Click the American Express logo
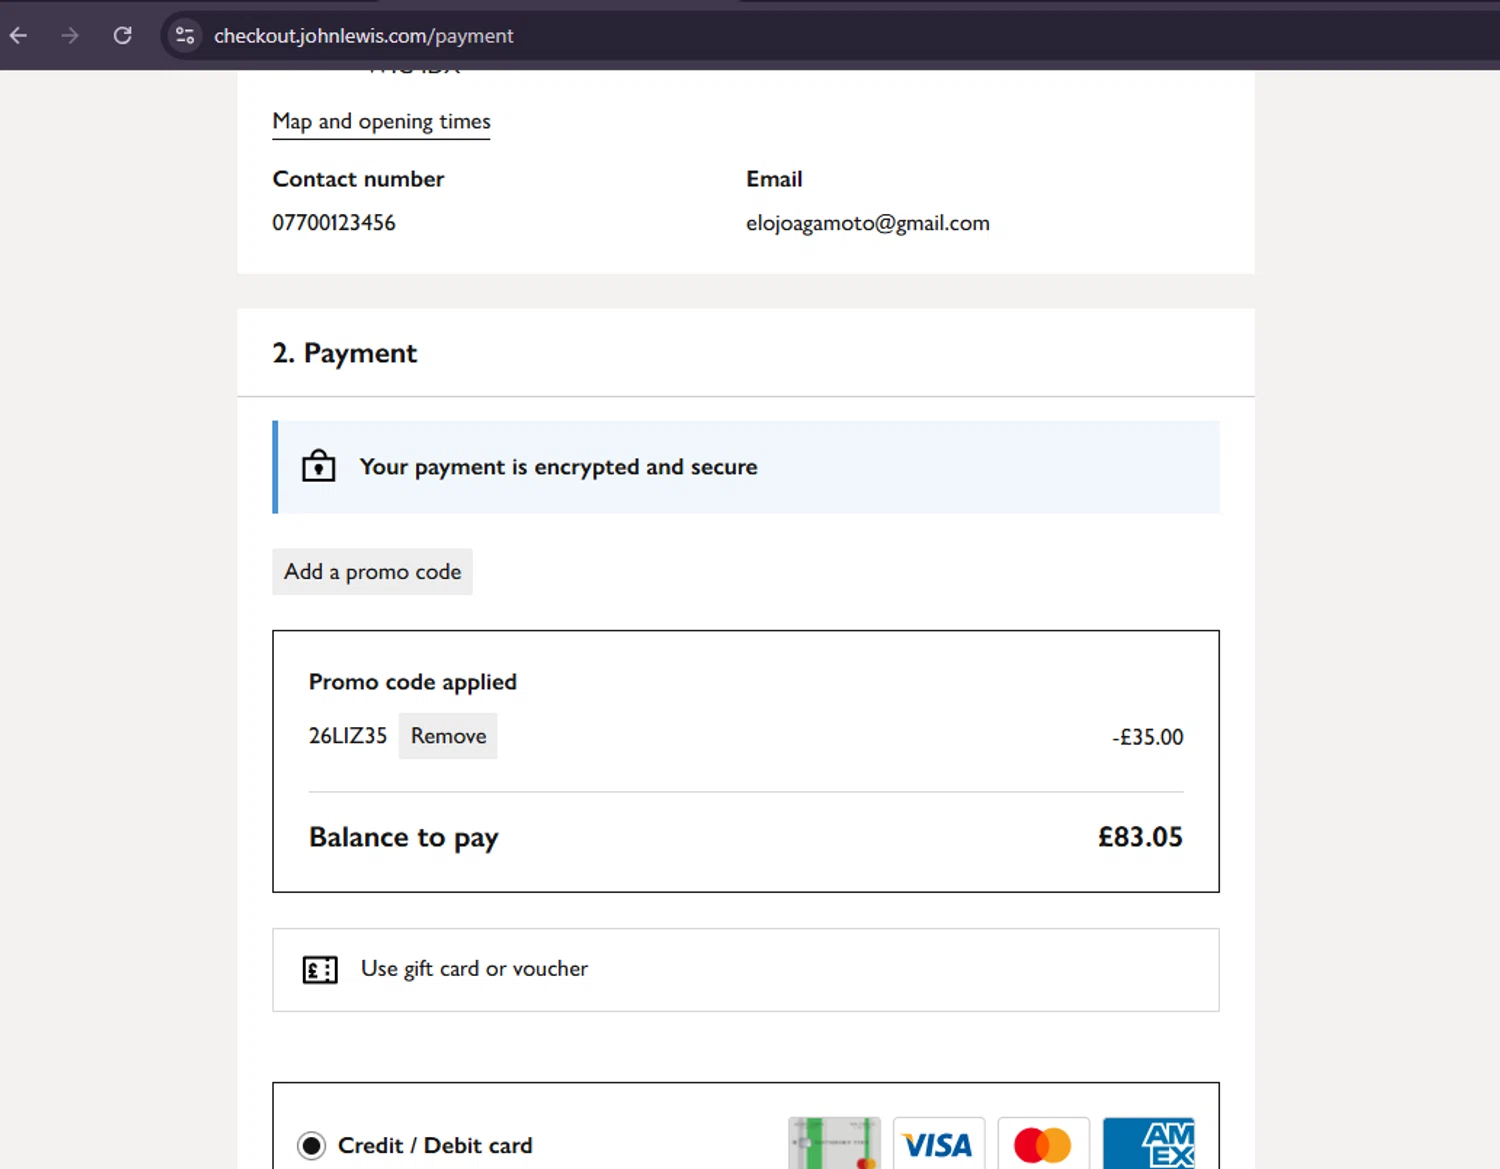 click(x=1148, y=1144)
